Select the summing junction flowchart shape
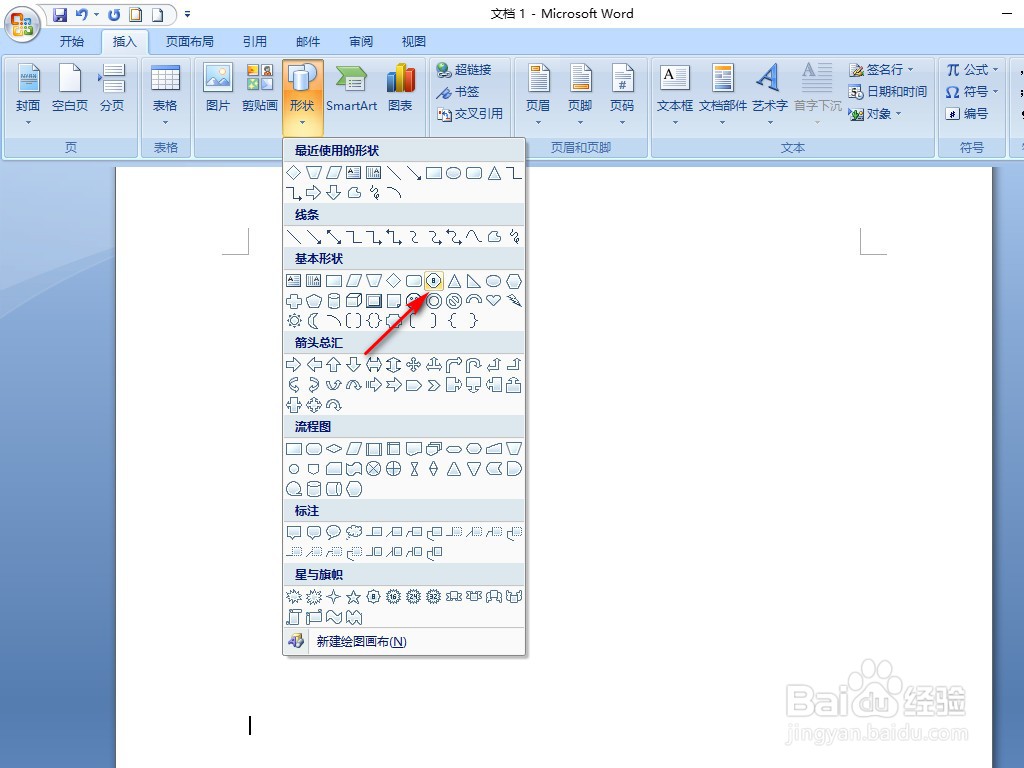This screenshot has width=1024, height=768. click(374, 468)
